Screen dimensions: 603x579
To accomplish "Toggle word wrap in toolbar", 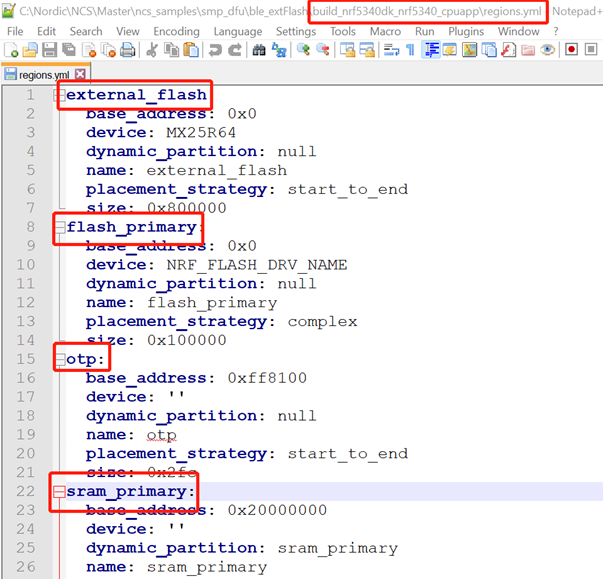I will (390, 49).
